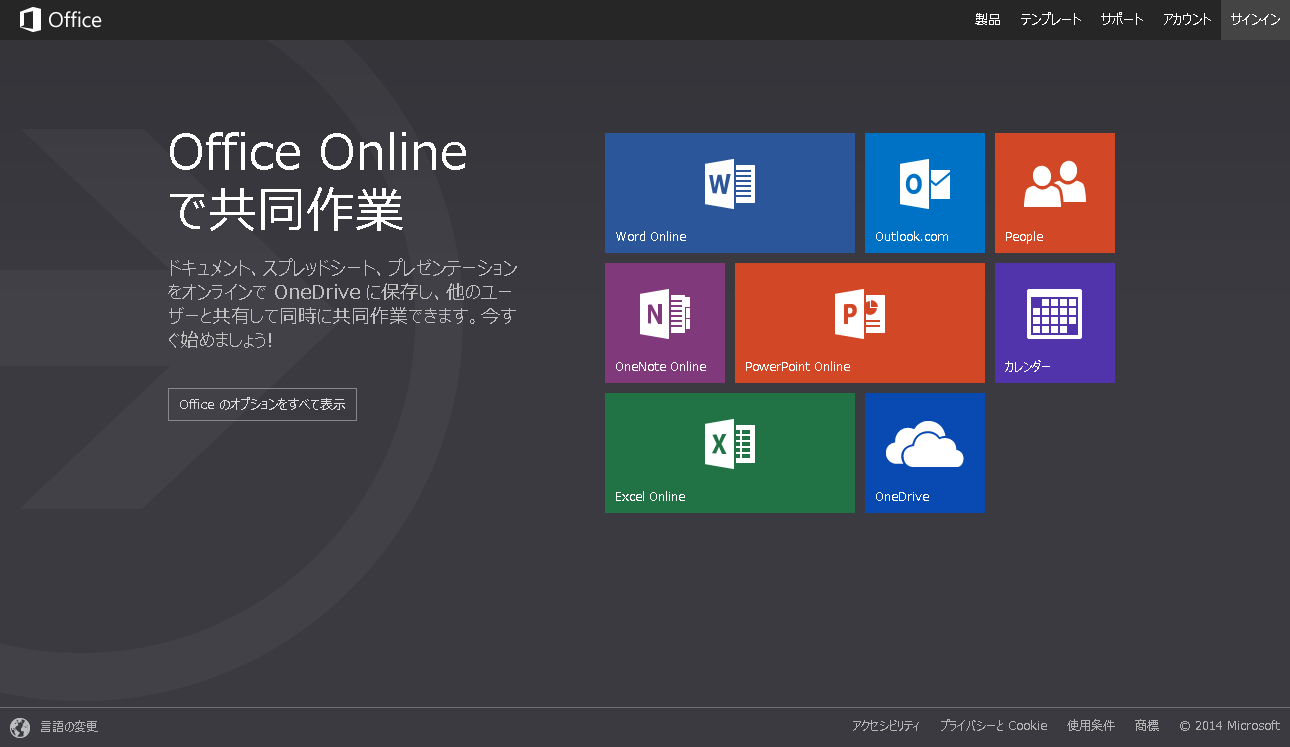Launch the PowerPoint Online icon tile
The width and height of the screenshot is (1290, 747).
click(860, 314)
